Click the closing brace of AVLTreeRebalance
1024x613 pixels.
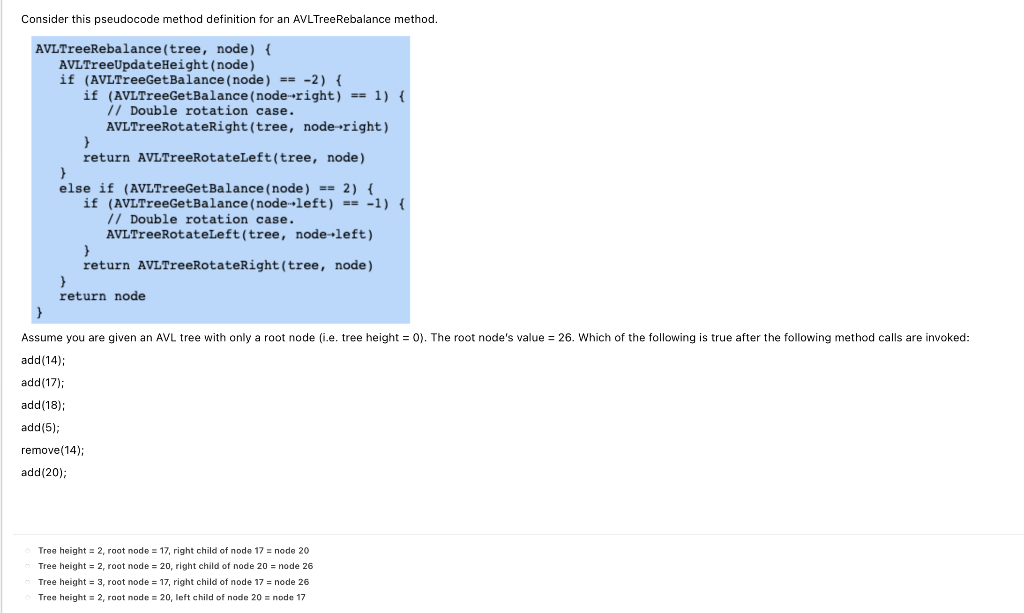point(37,311)
